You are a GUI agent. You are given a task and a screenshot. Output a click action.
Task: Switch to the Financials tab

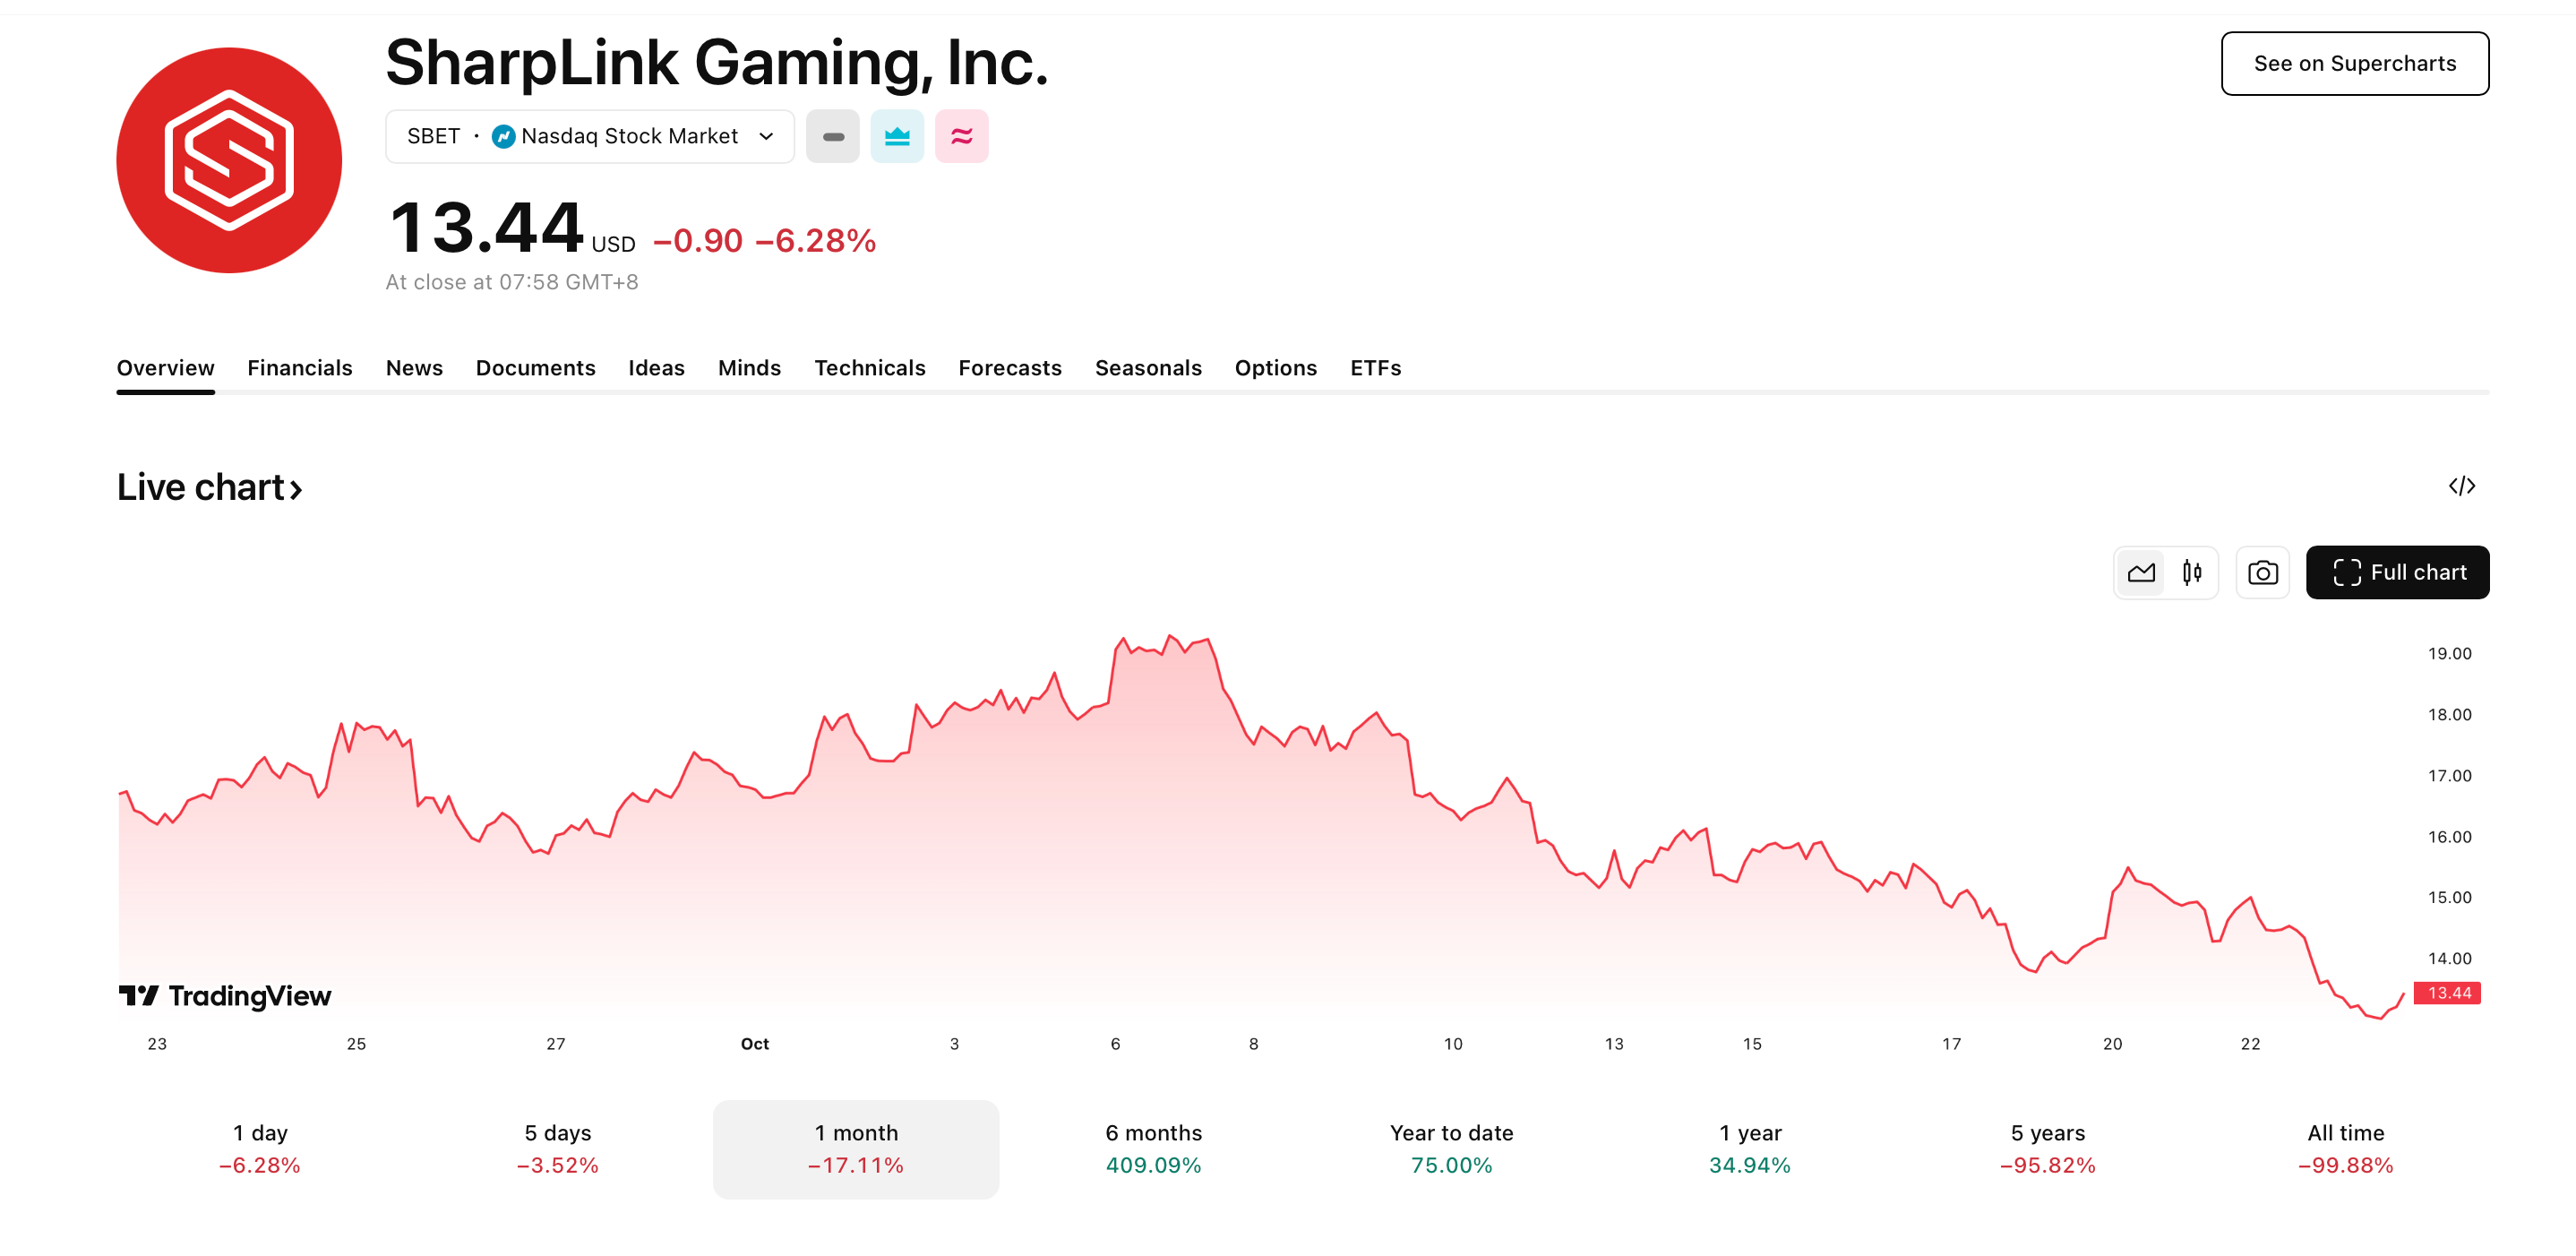click(x=300, y=368)
